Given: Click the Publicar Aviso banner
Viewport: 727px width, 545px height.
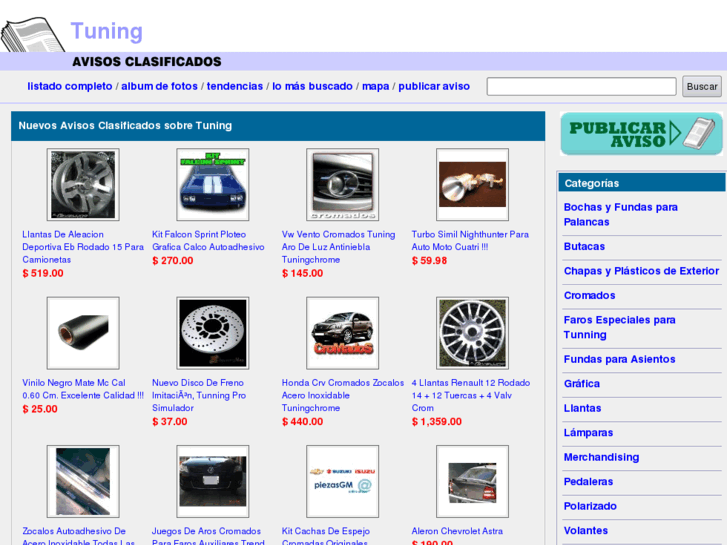Looking at the screenshot, I should (x=641, y=134).
